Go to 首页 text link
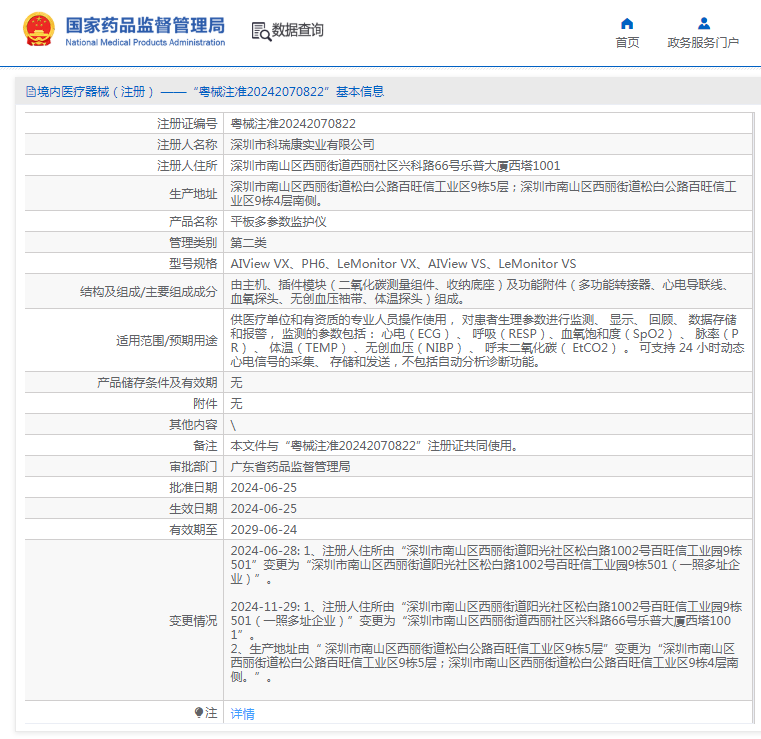Viewport: 761px width, 739px height. coord(627,43)
